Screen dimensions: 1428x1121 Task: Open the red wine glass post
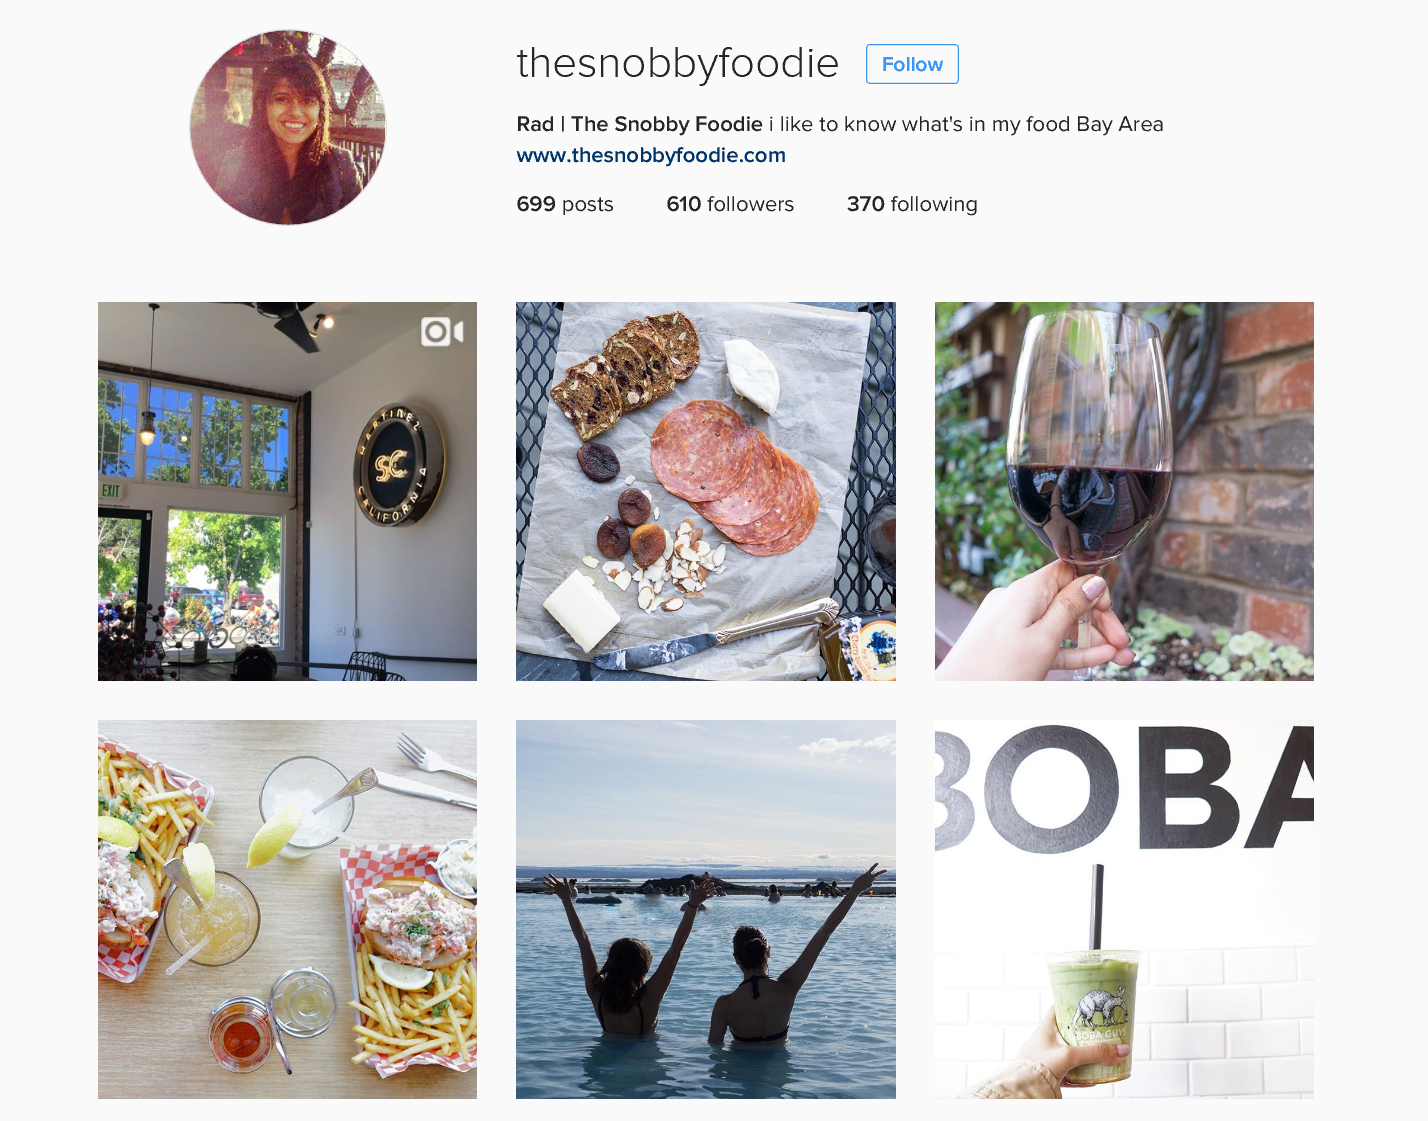(x=1124, y=491)
